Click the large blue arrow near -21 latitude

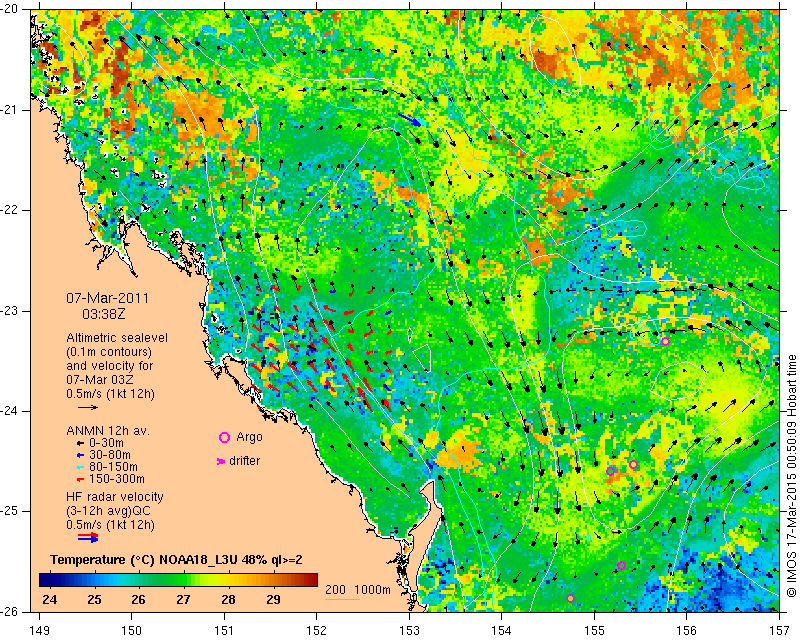tap(410, 120)
